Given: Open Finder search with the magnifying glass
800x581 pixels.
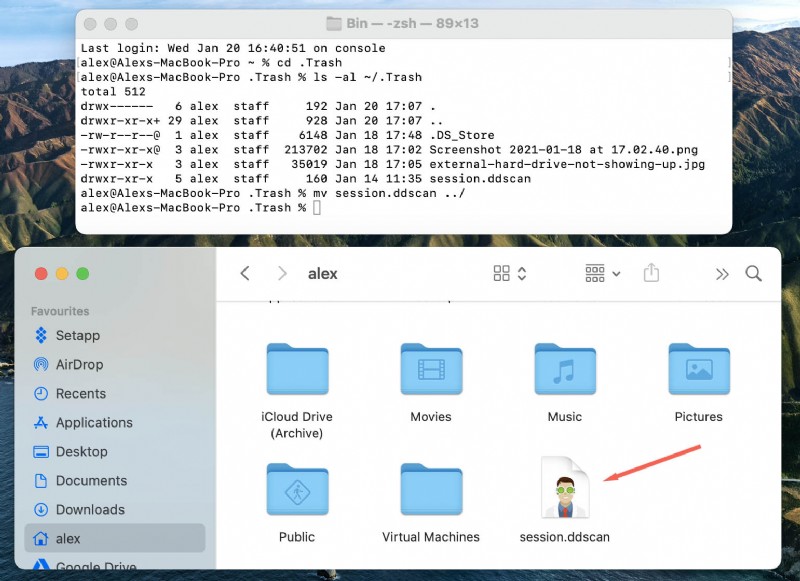Looking at the screenshot, I should coord(754,272).
